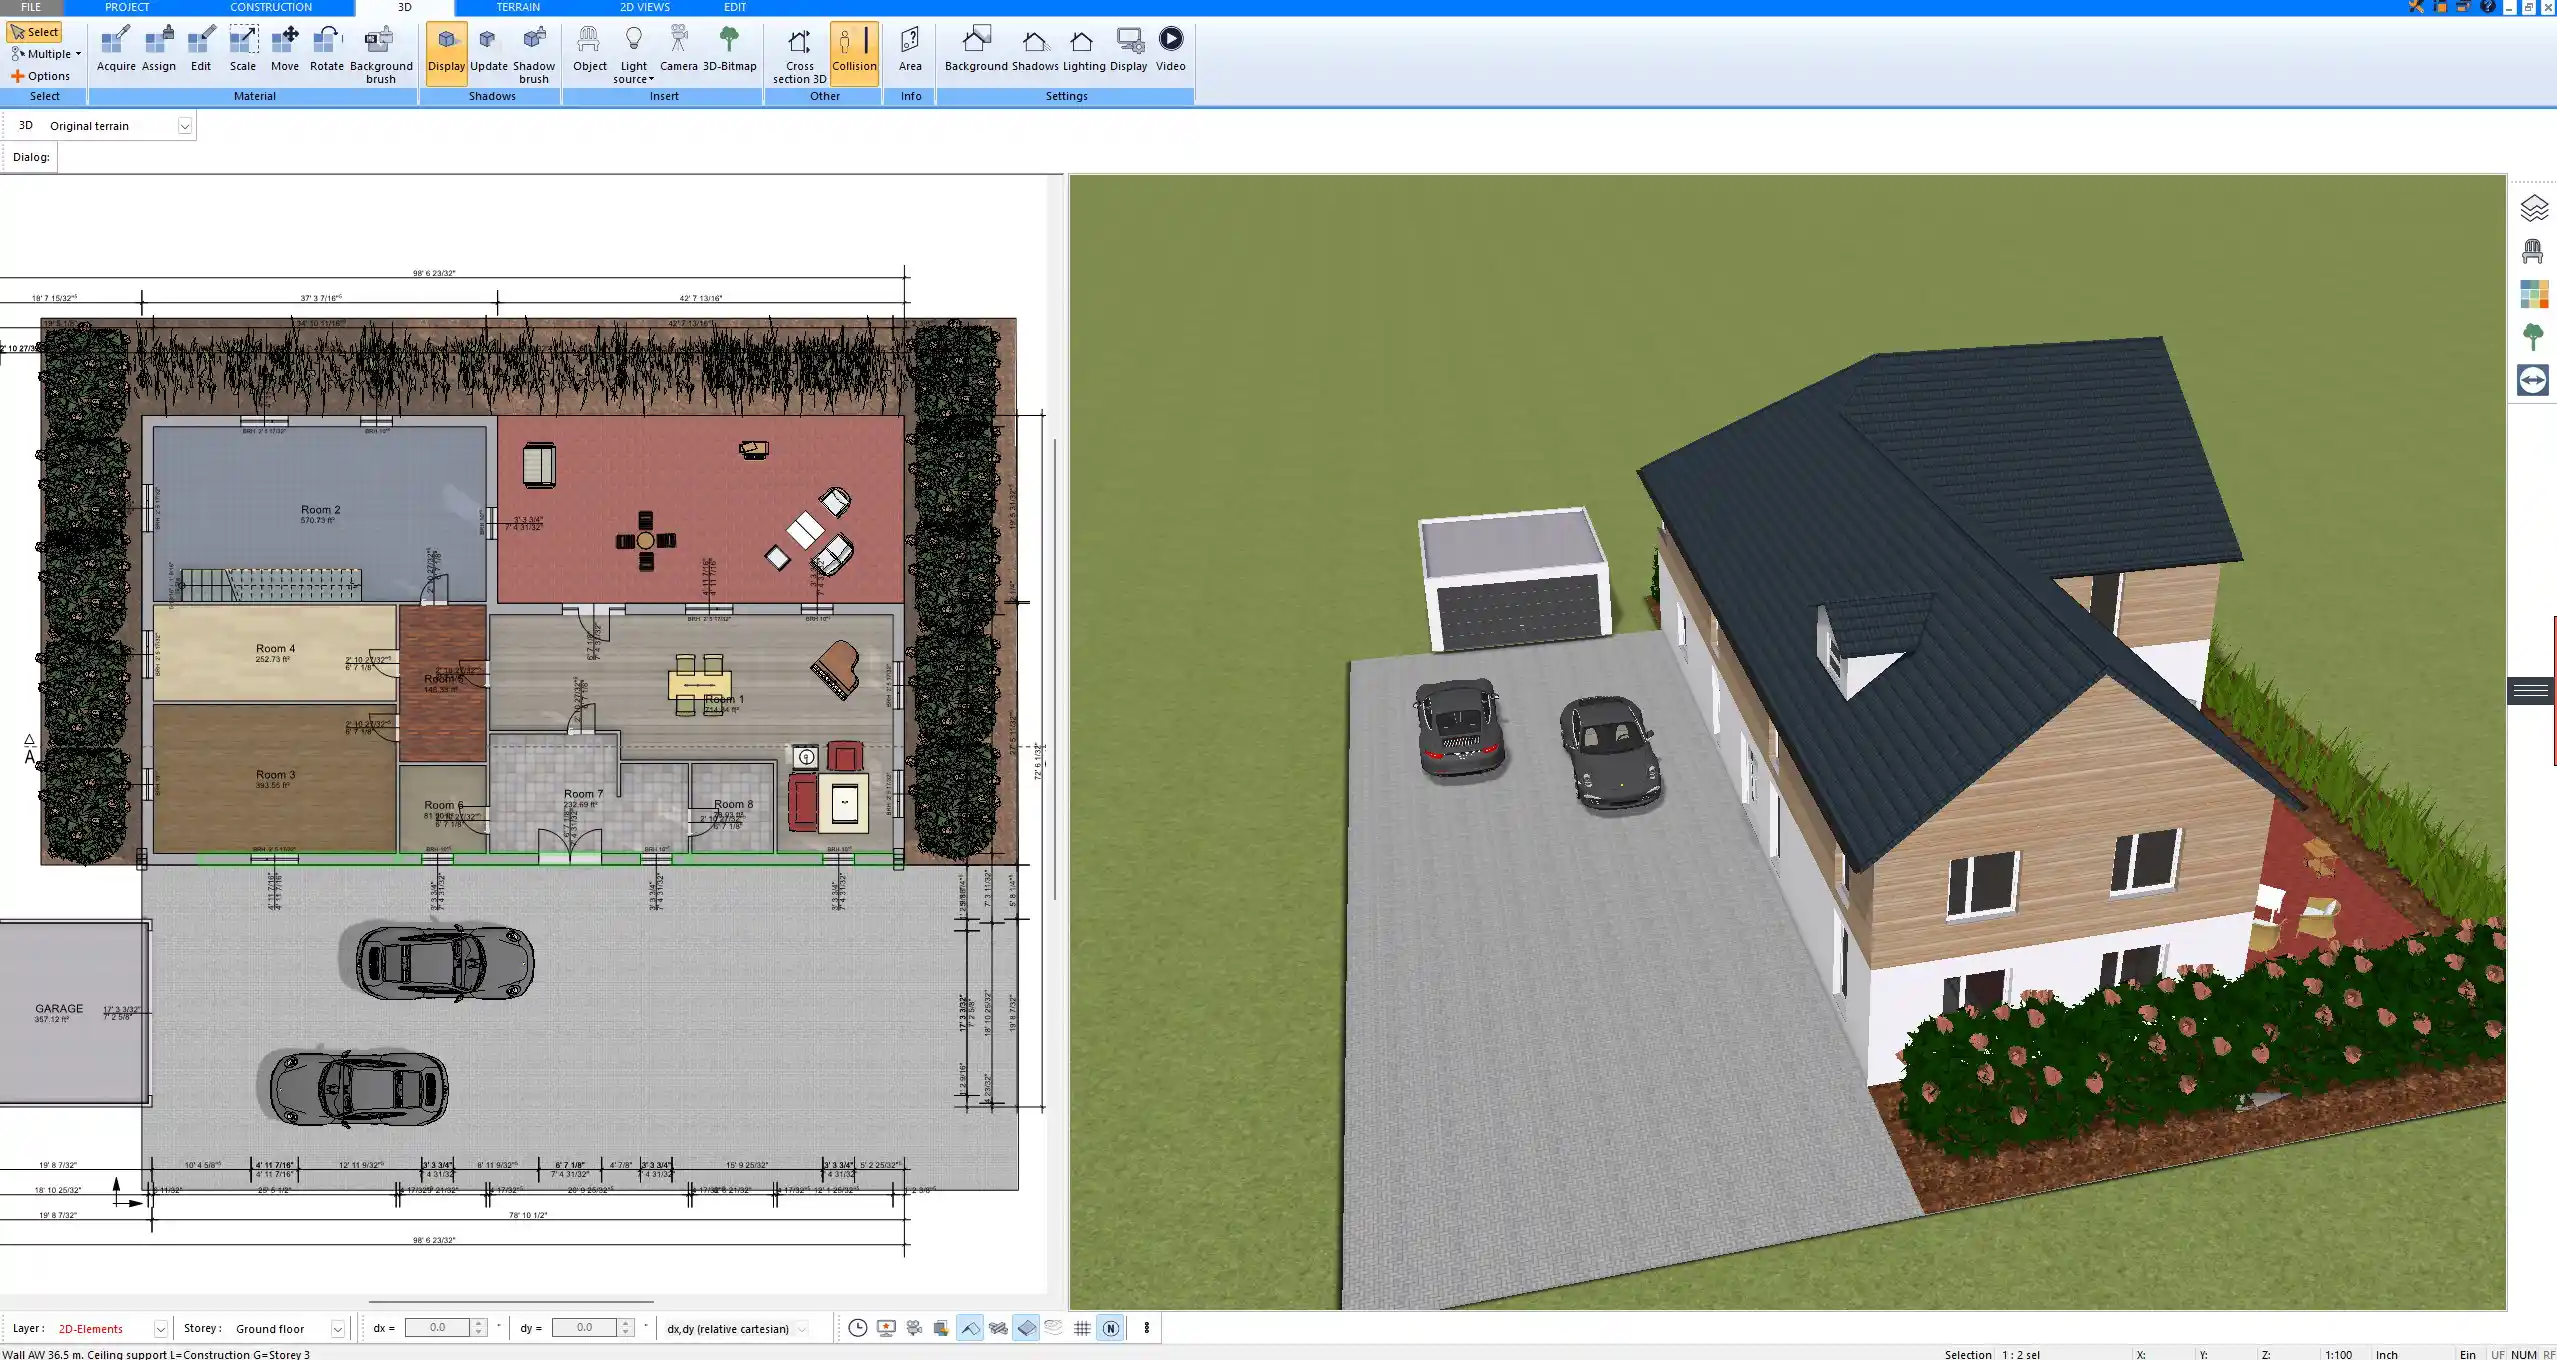Click the dy input field
The image size is (2557, 1360).
[584, 1328]
